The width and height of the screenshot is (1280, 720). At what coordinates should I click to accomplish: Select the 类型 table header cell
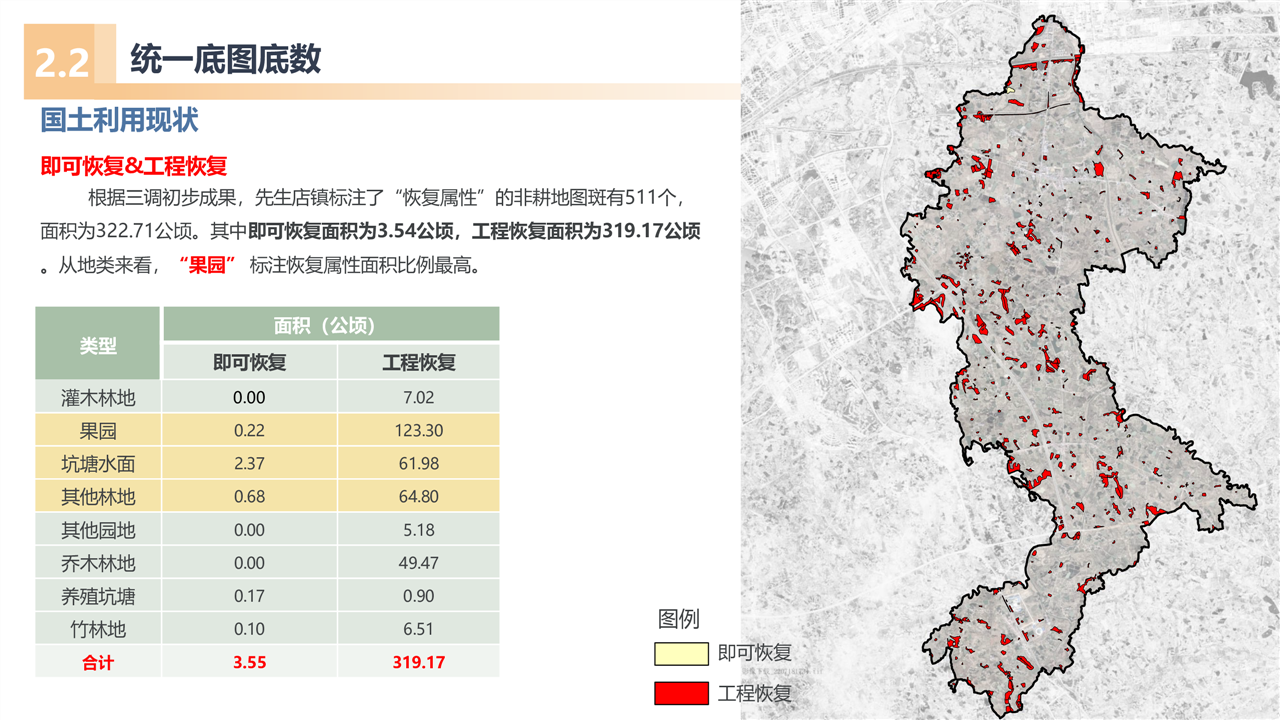[x=98, y=346]
